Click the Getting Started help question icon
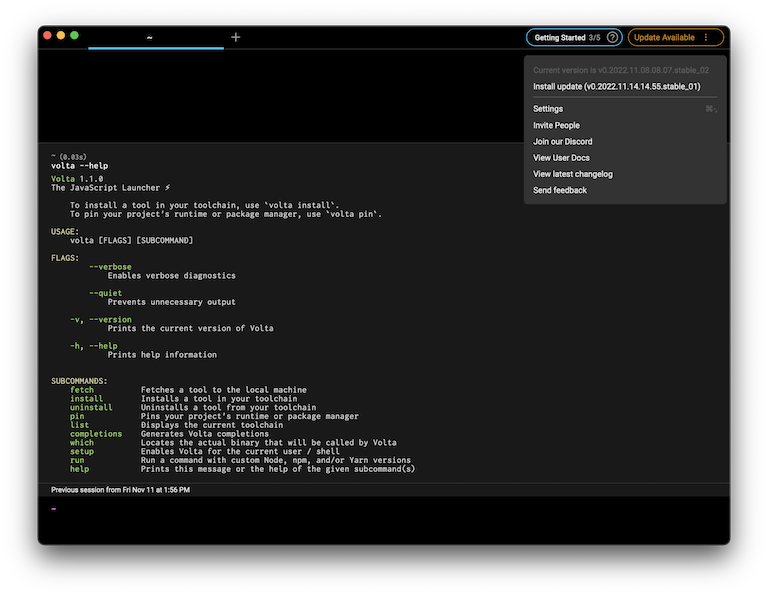Viewport: 768px width, 595px height. (x=612, y=37)
